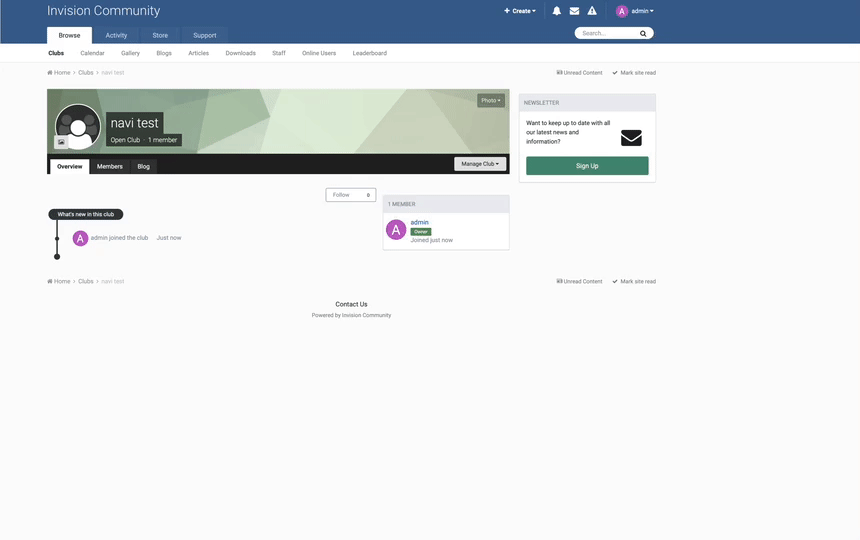Click admin avatar in activity stream
860x540 pixels.
(80, 238)
